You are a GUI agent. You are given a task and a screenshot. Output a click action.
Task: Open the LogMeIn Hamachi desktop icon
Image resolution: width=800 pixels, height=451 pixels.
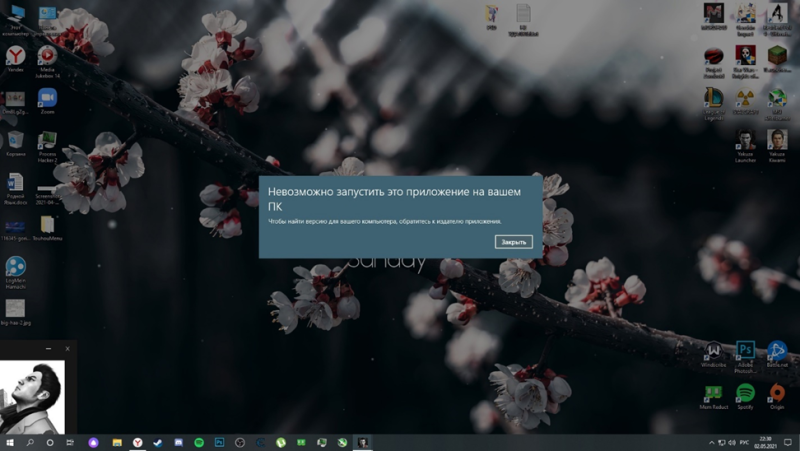tap(15, 272)
